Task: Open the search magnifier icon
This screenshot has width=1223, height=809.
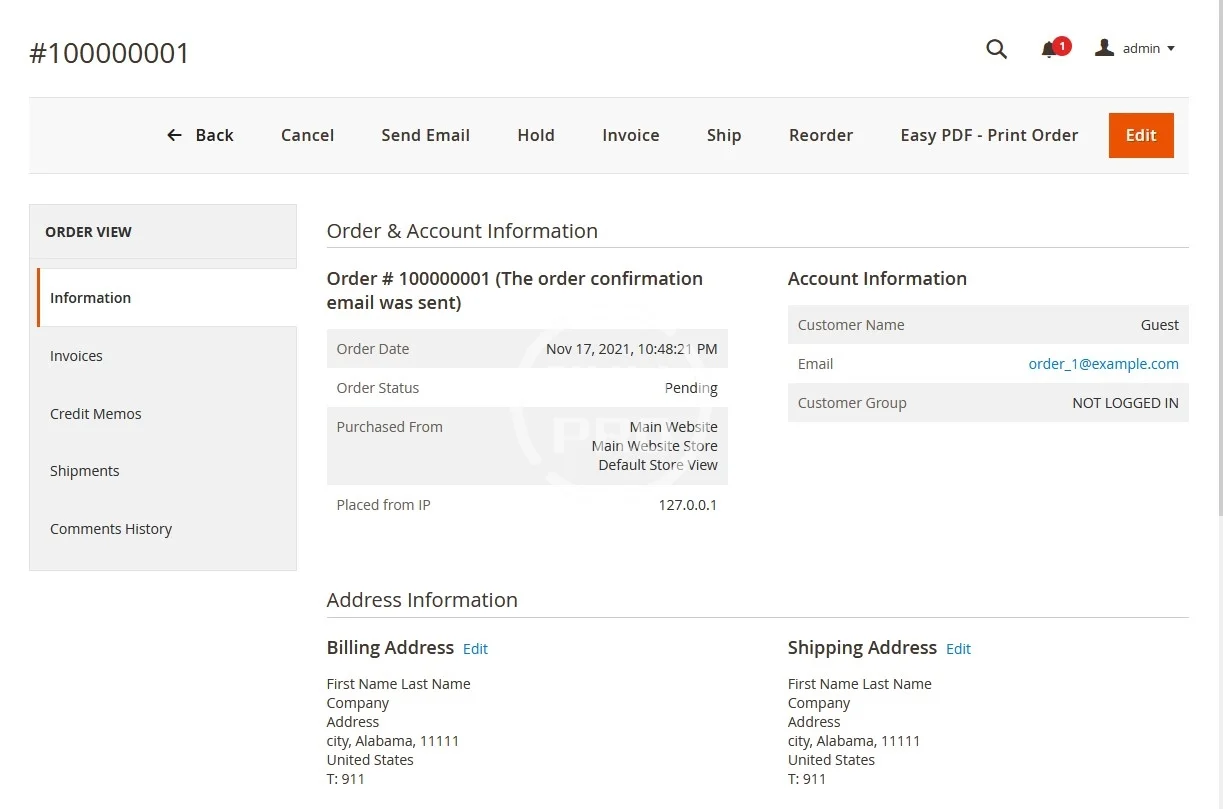Action: (996, 49)
